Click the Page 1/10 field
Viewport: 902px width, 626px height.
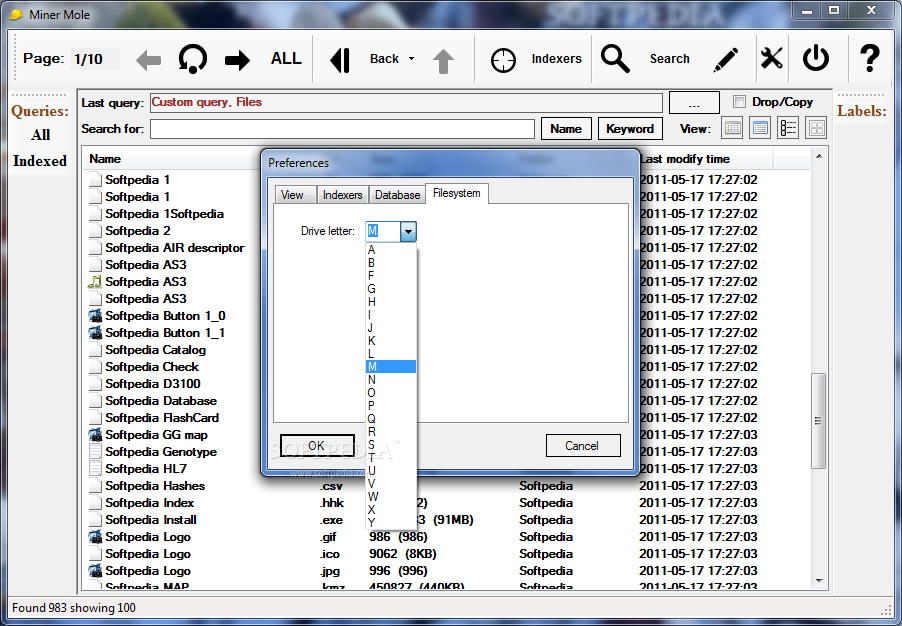[95, 59]
